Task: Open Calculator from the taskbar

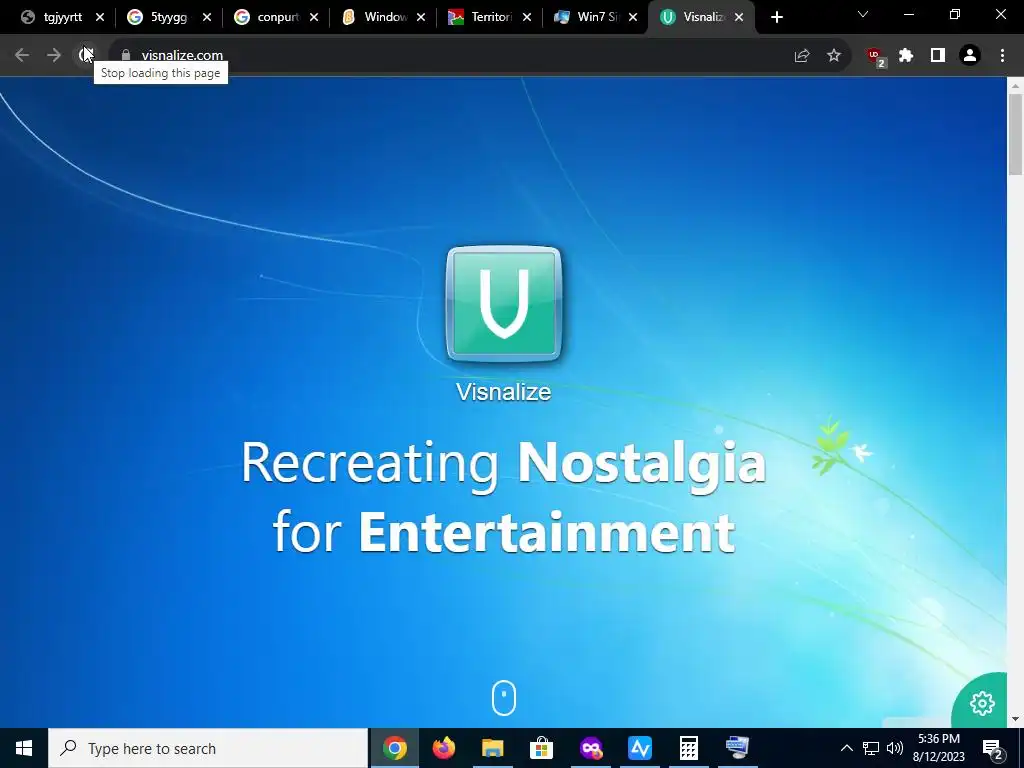Action: [x=688, y=748]
